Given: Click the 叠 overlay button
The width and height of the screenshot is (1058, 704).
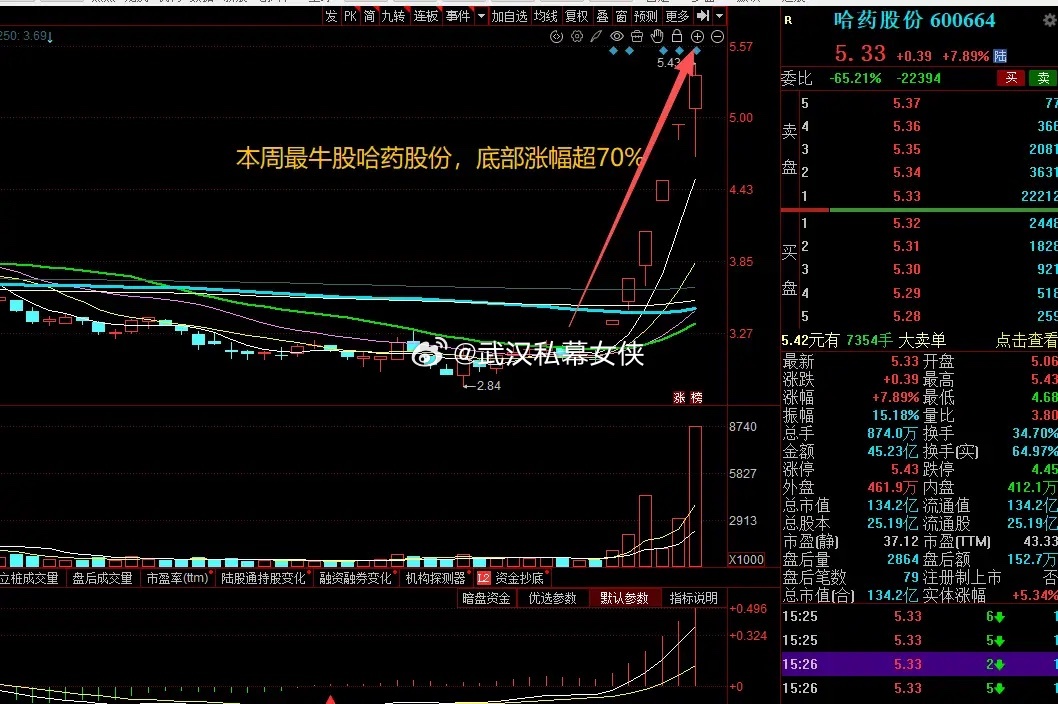Looking at the screenshot, I should coord(603,16).
